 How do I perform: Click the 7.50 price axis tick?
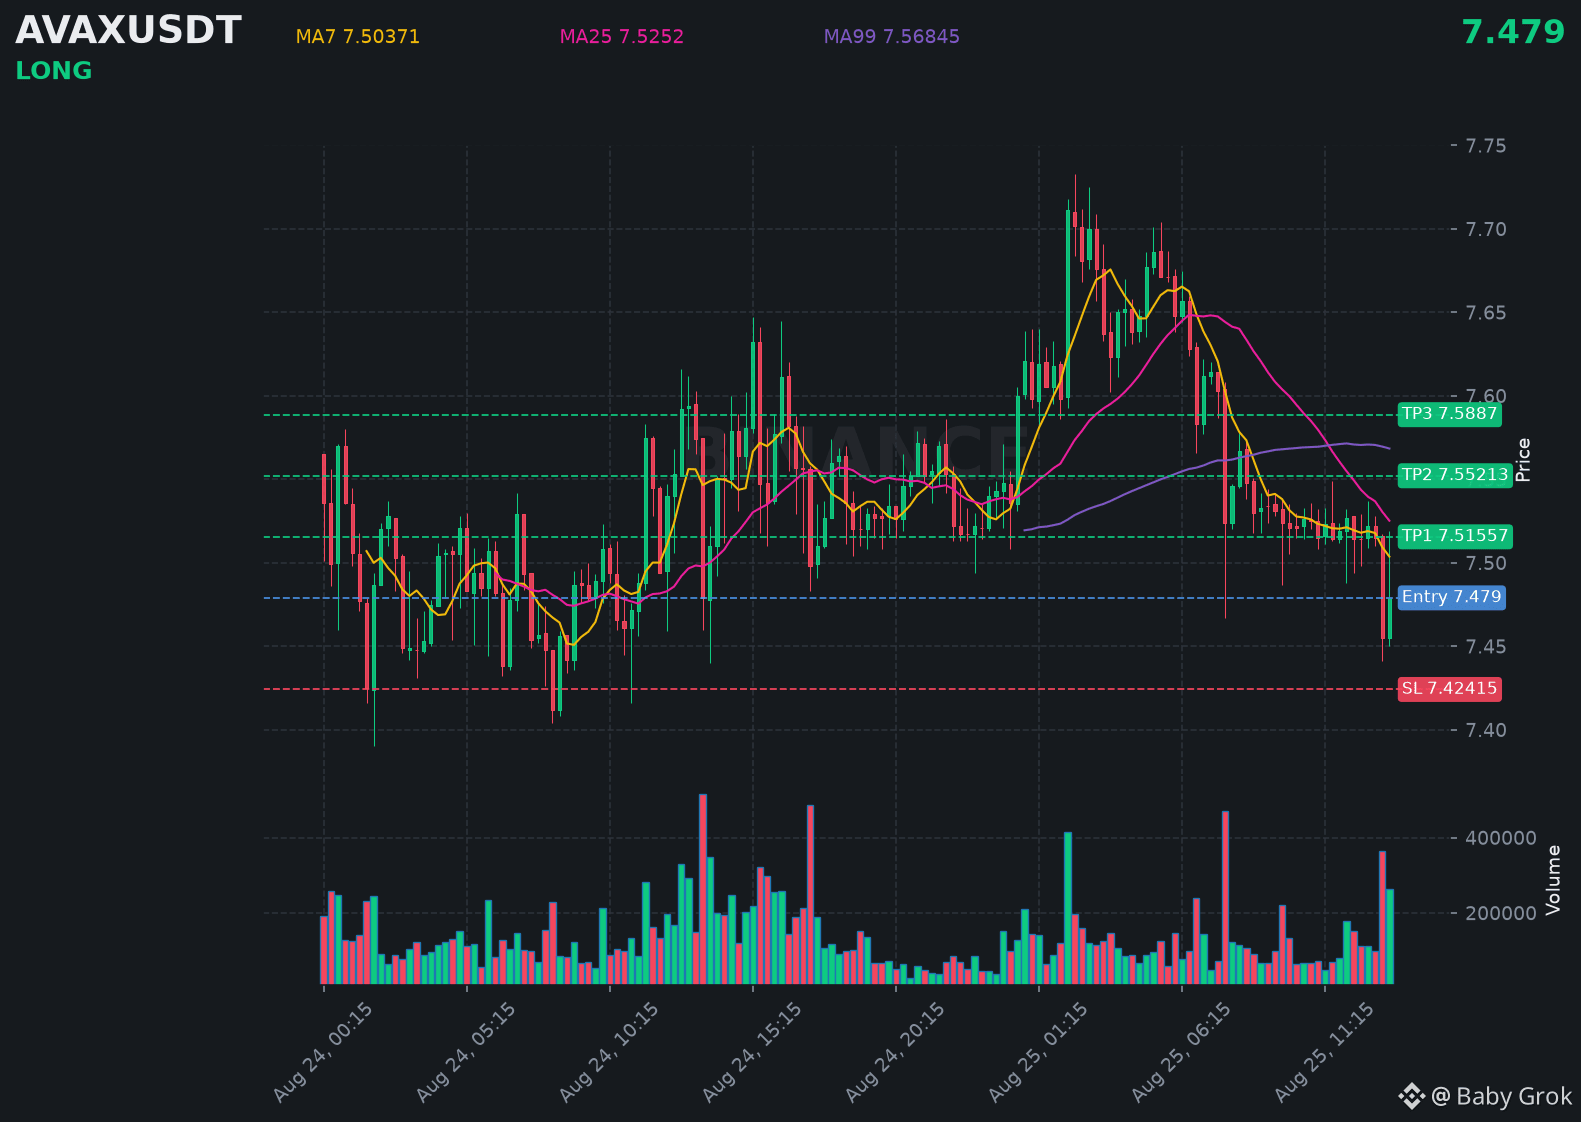1486,564
